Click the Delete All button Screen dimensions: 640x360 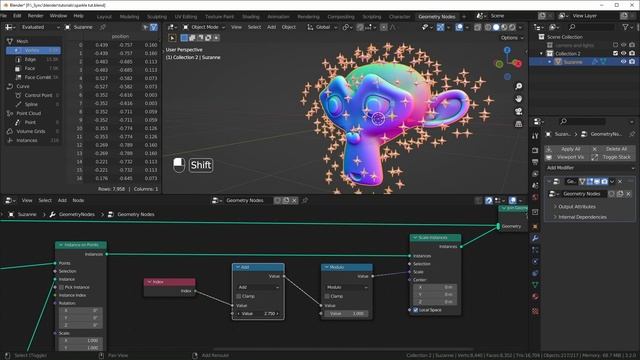[x=613, y=149]
